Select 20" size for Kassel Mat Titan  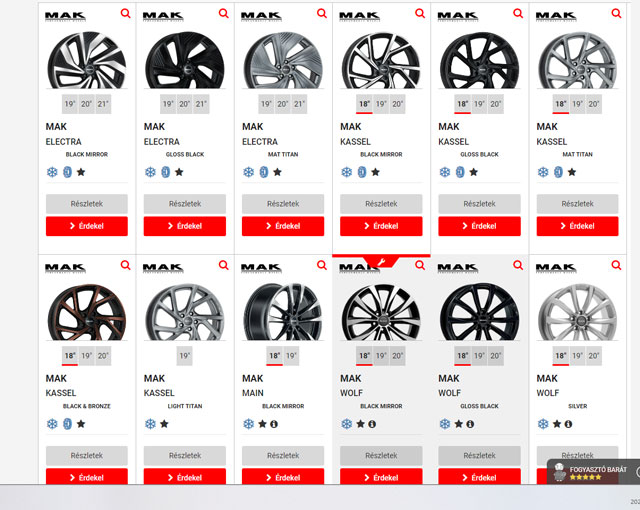pyautogui.click(x=594, y=104)
